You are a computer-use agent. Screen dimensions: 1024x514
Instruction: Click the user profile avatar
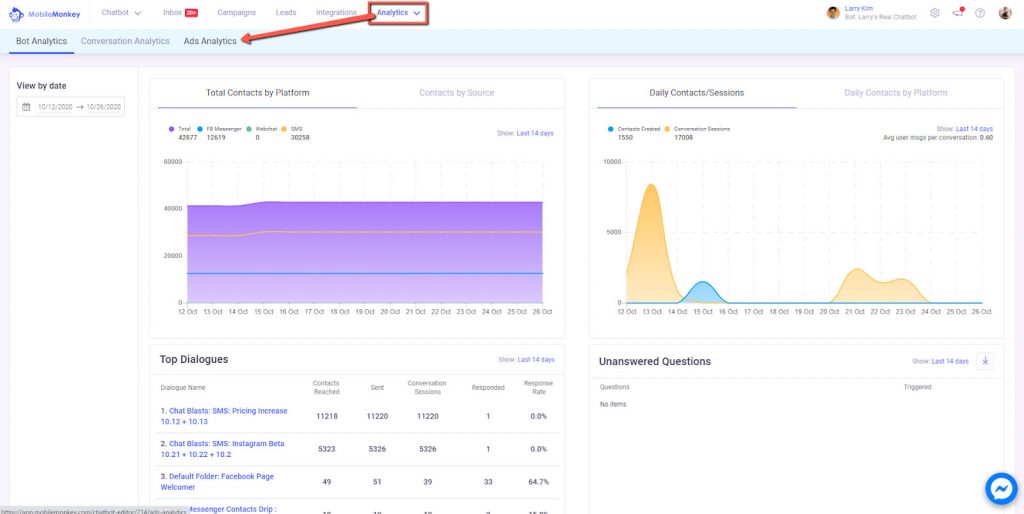[x=1005, y=13]
